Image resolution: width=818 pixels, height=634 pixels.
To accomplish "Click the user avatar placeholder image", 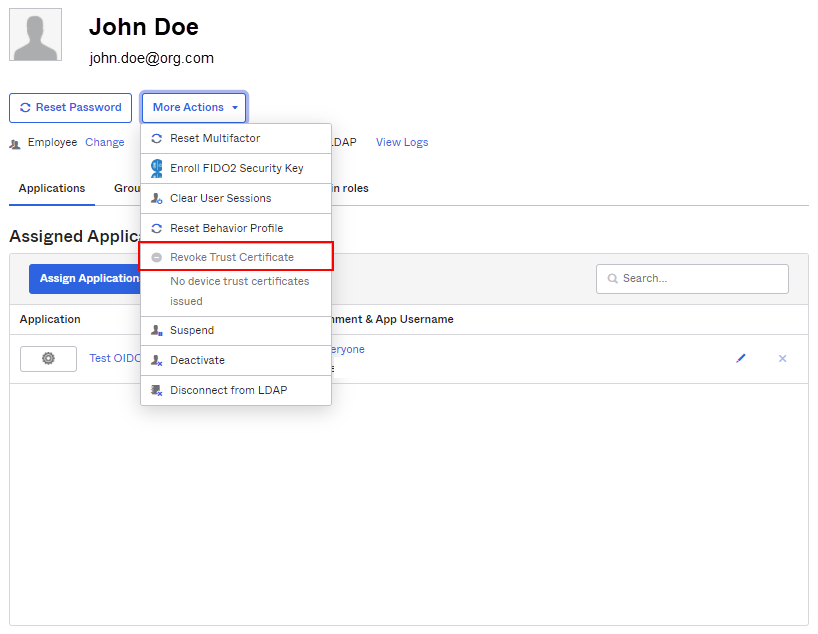I will pyautogui.click(x=35, y=35).
